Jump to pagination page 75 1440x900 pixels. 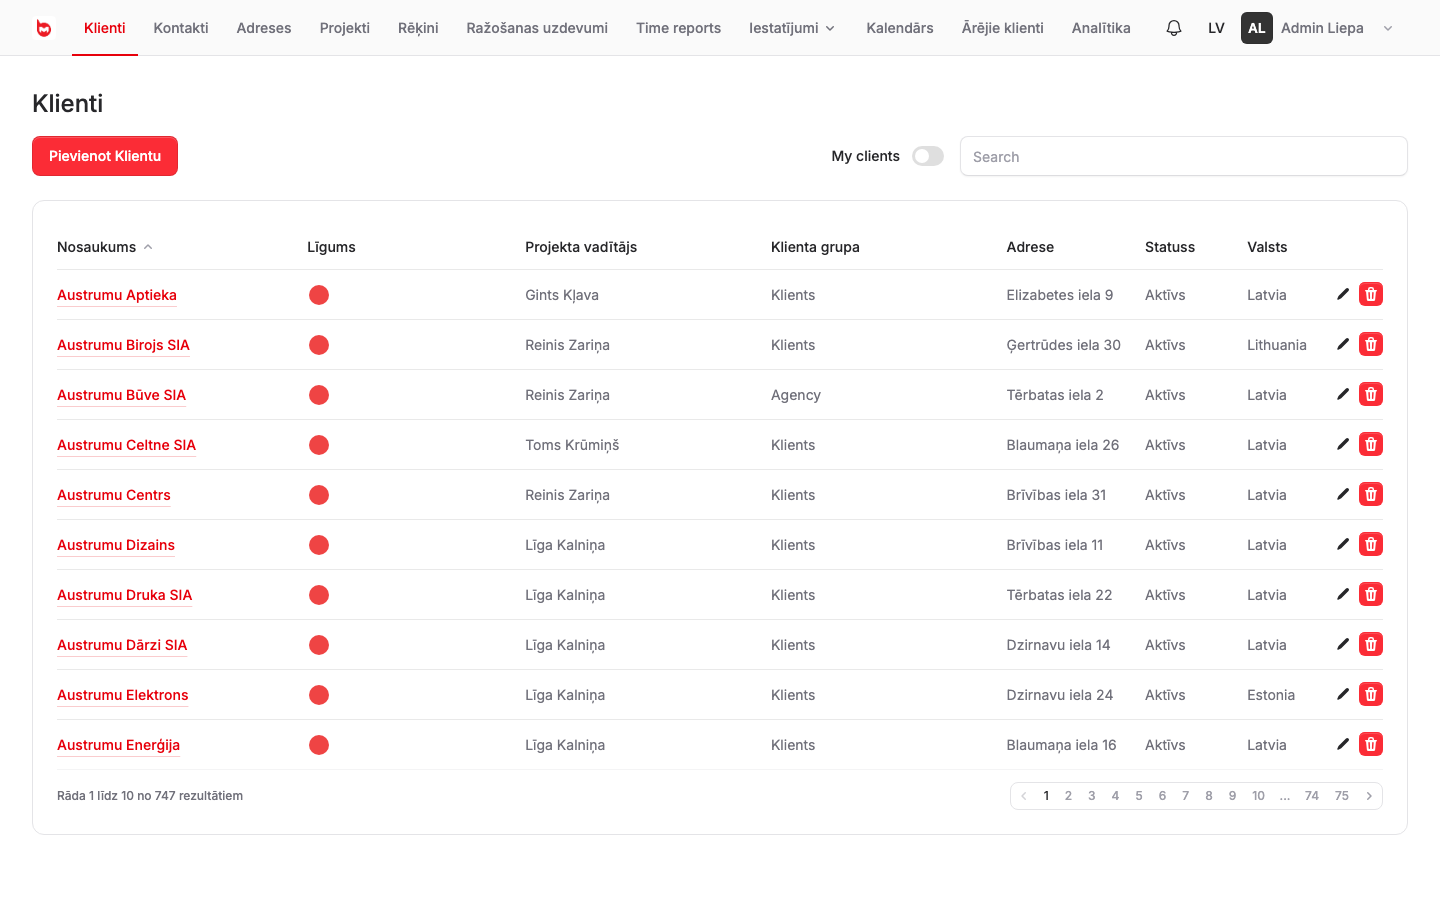coord(1342,796)
